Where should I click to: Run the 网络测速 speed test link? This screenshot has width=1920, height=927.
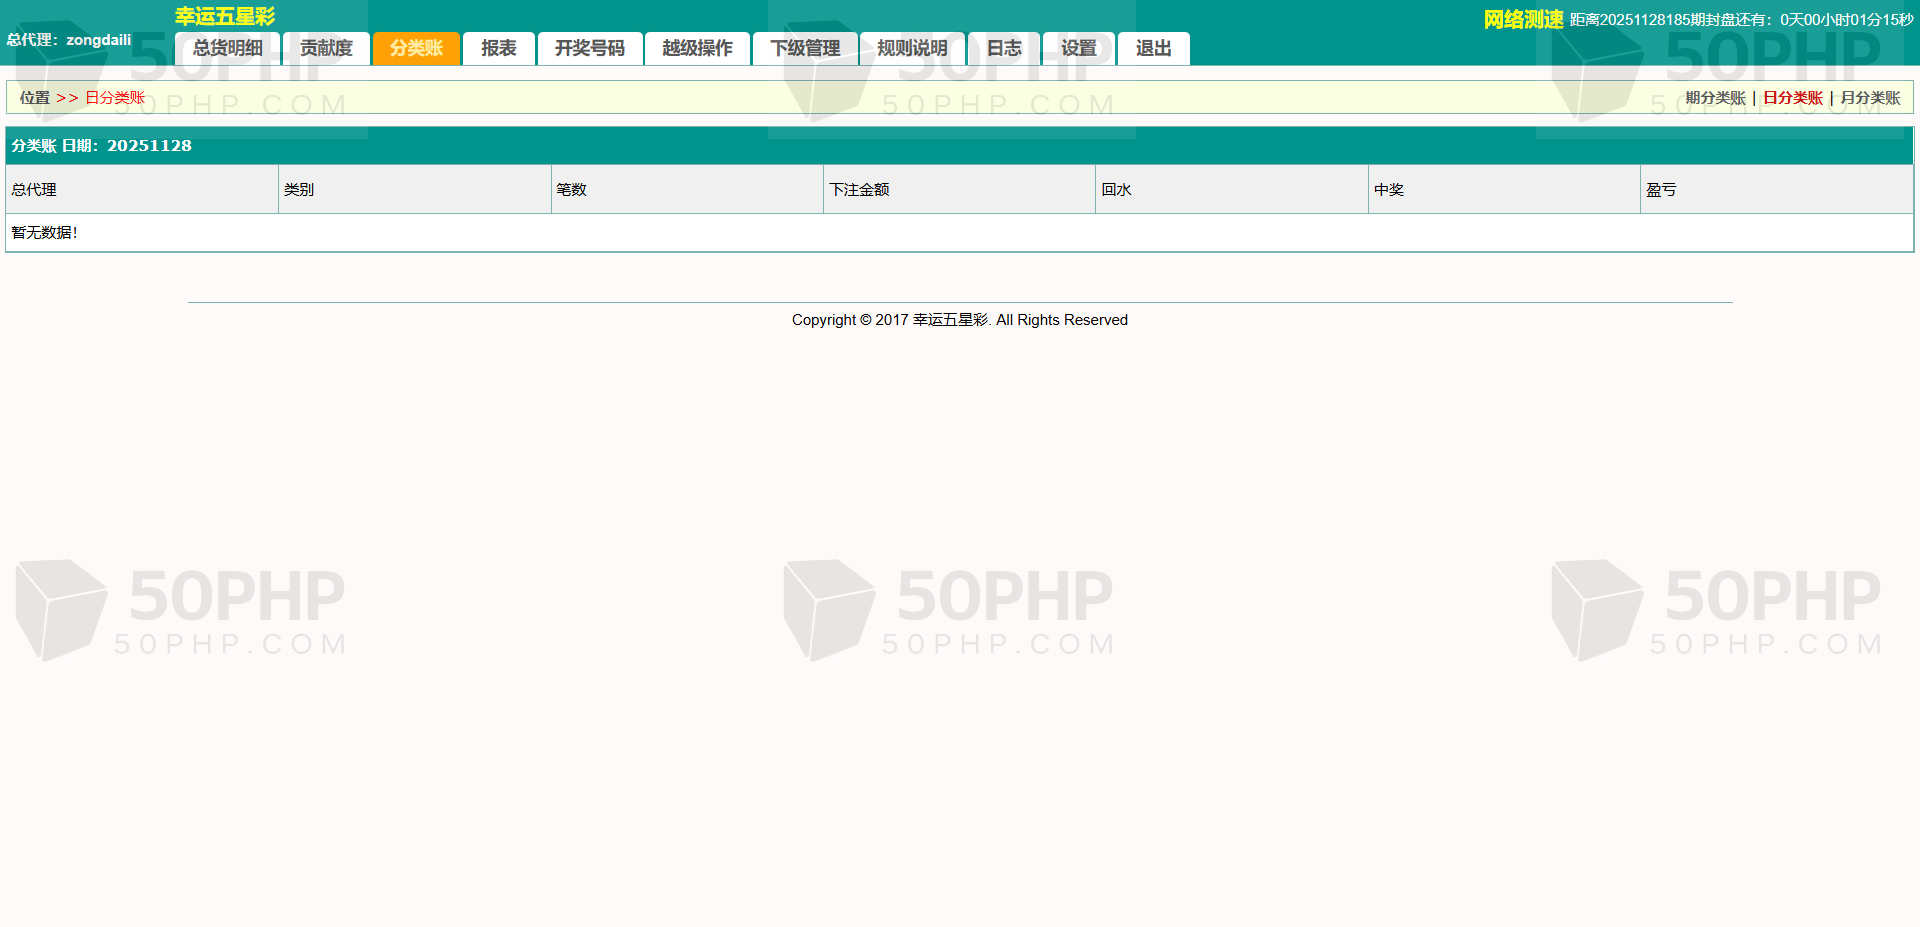pos(1523,19)
